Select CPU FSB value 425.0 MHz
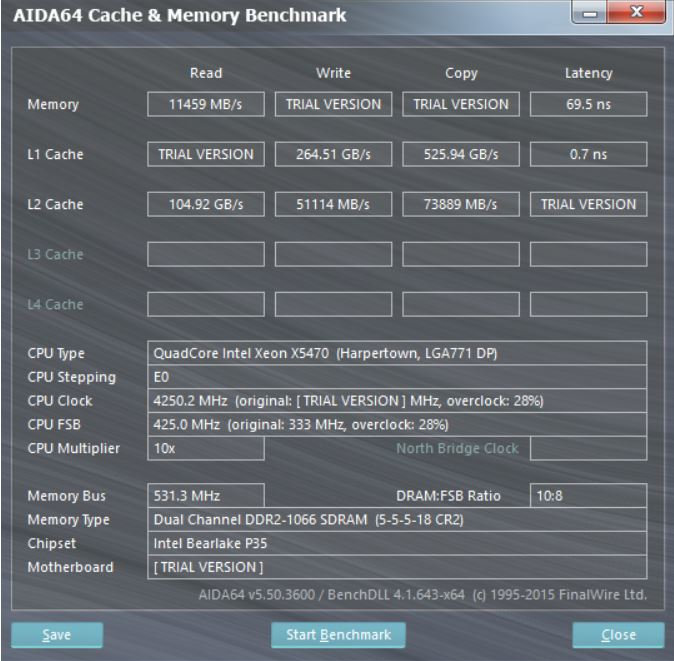This screenshot has height=661, width=674. 397,425
